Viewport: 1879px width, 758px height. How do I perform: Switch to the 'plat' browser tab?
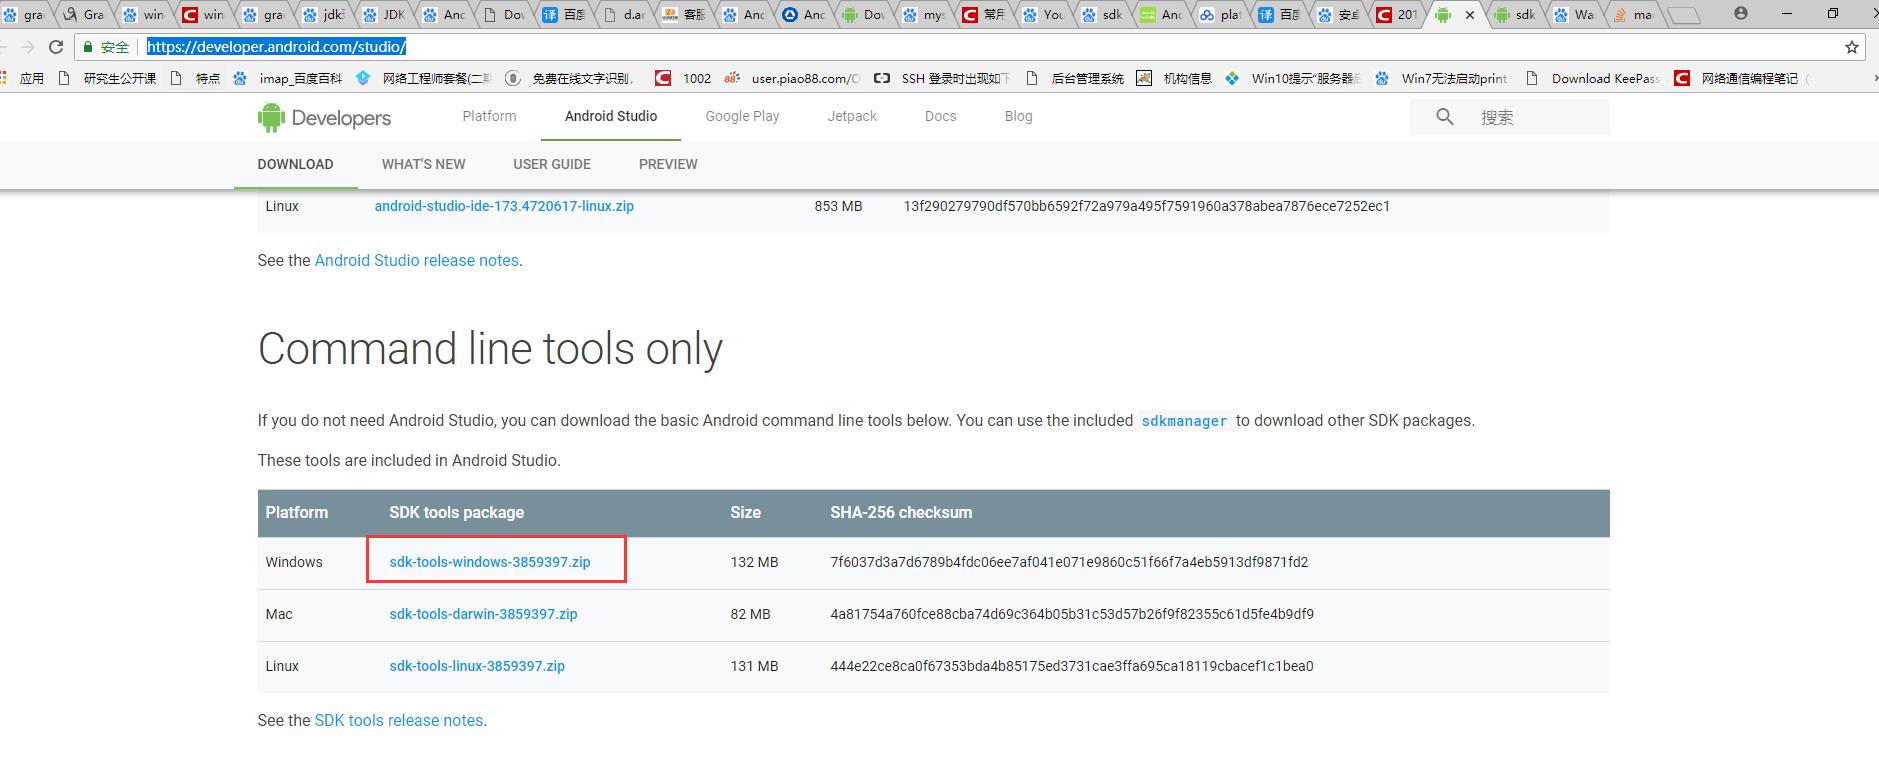pyautogui.click(x=1221, y=15)
